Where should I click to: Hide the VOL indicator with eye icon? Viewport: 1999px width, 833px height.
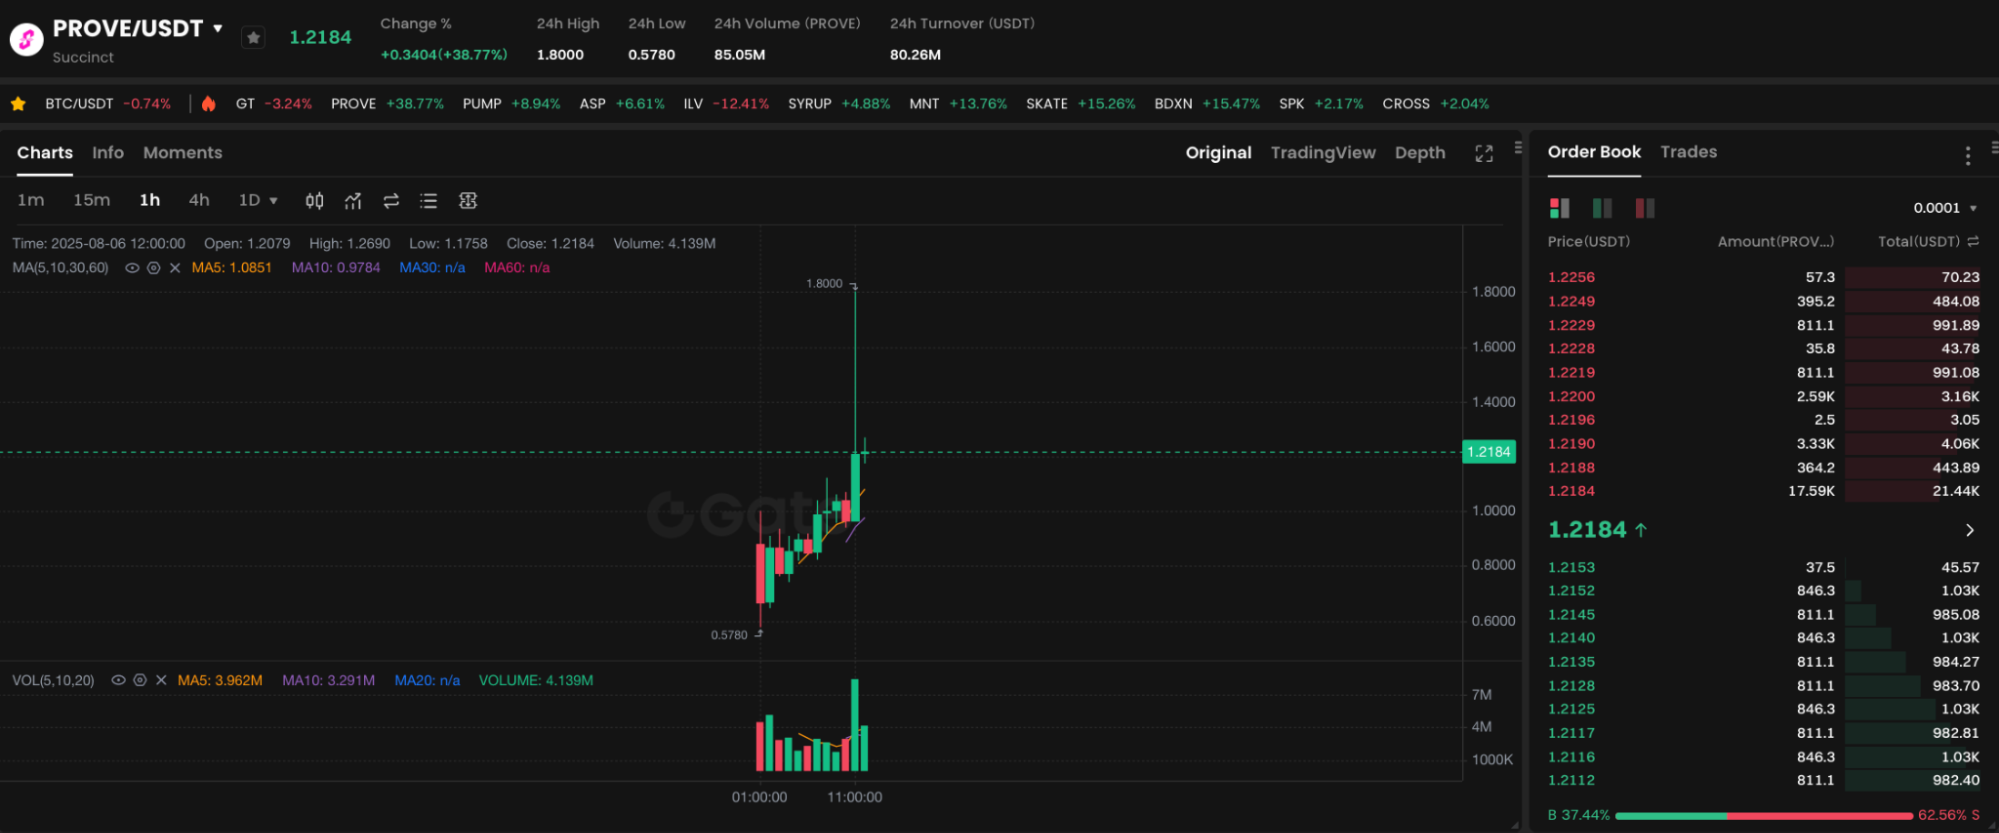(x=118, y=680)
